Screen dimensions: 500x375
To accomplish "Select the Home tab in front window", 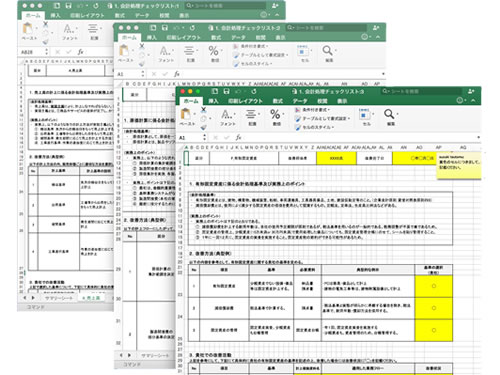I will pos(191,101).
